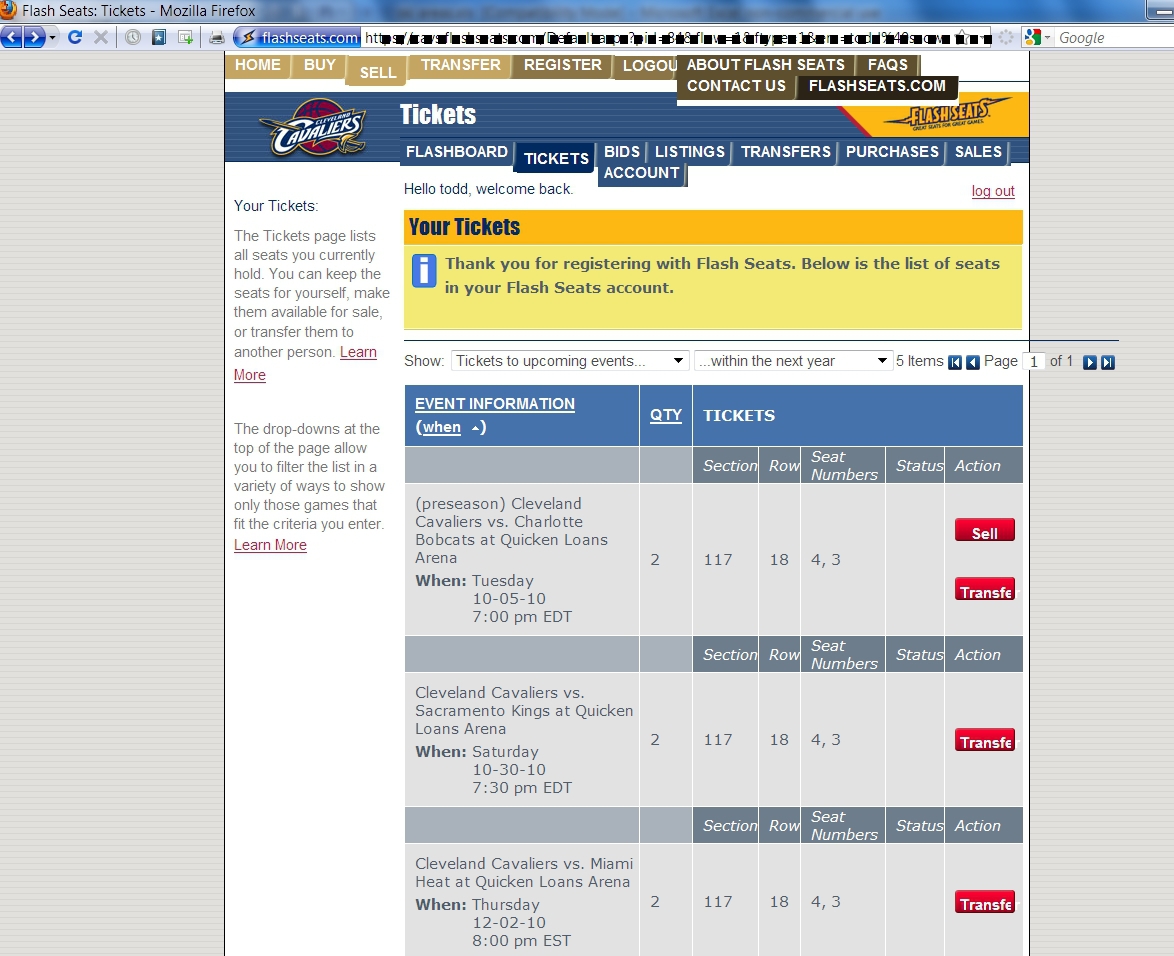
Task: Click the '5 Items' count text
Action: (x=919, y=361)
